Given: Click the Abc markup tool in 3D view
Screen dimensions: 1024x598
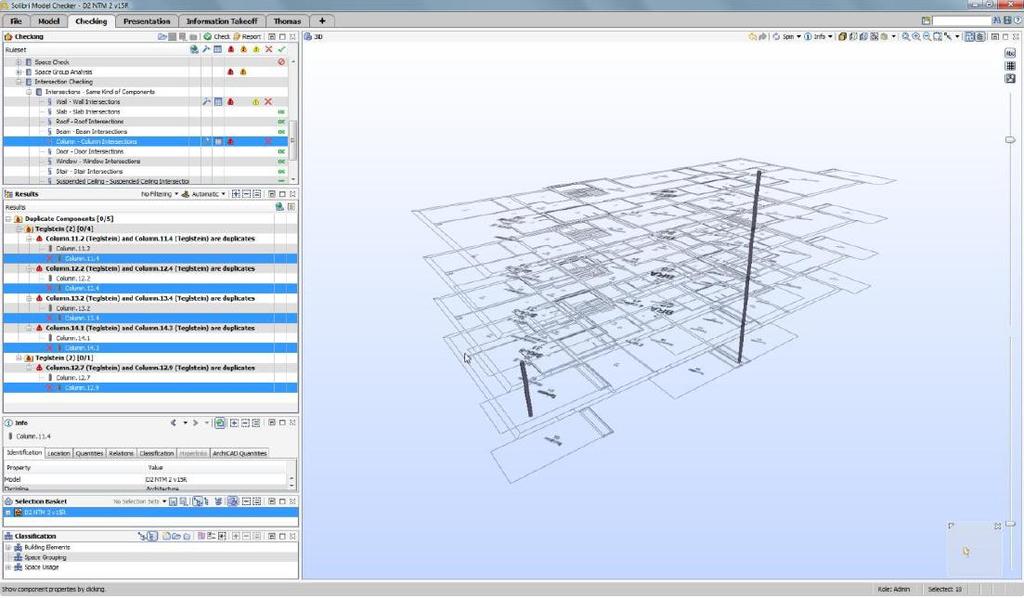Looking at the screenshot, I should [x=1010, y=54].
